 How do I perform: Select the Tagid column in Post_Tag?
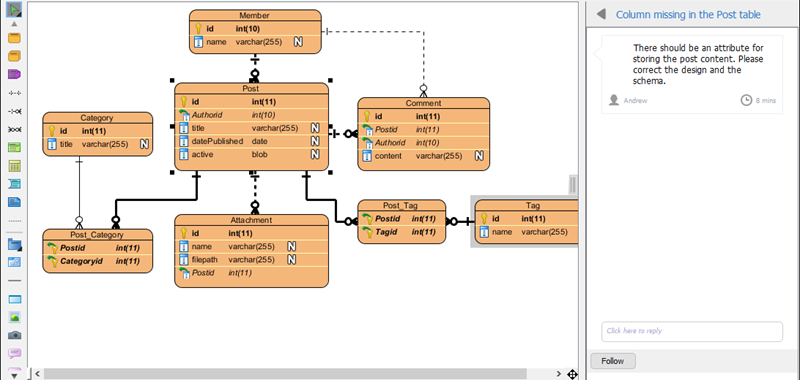tap(402, 232)
